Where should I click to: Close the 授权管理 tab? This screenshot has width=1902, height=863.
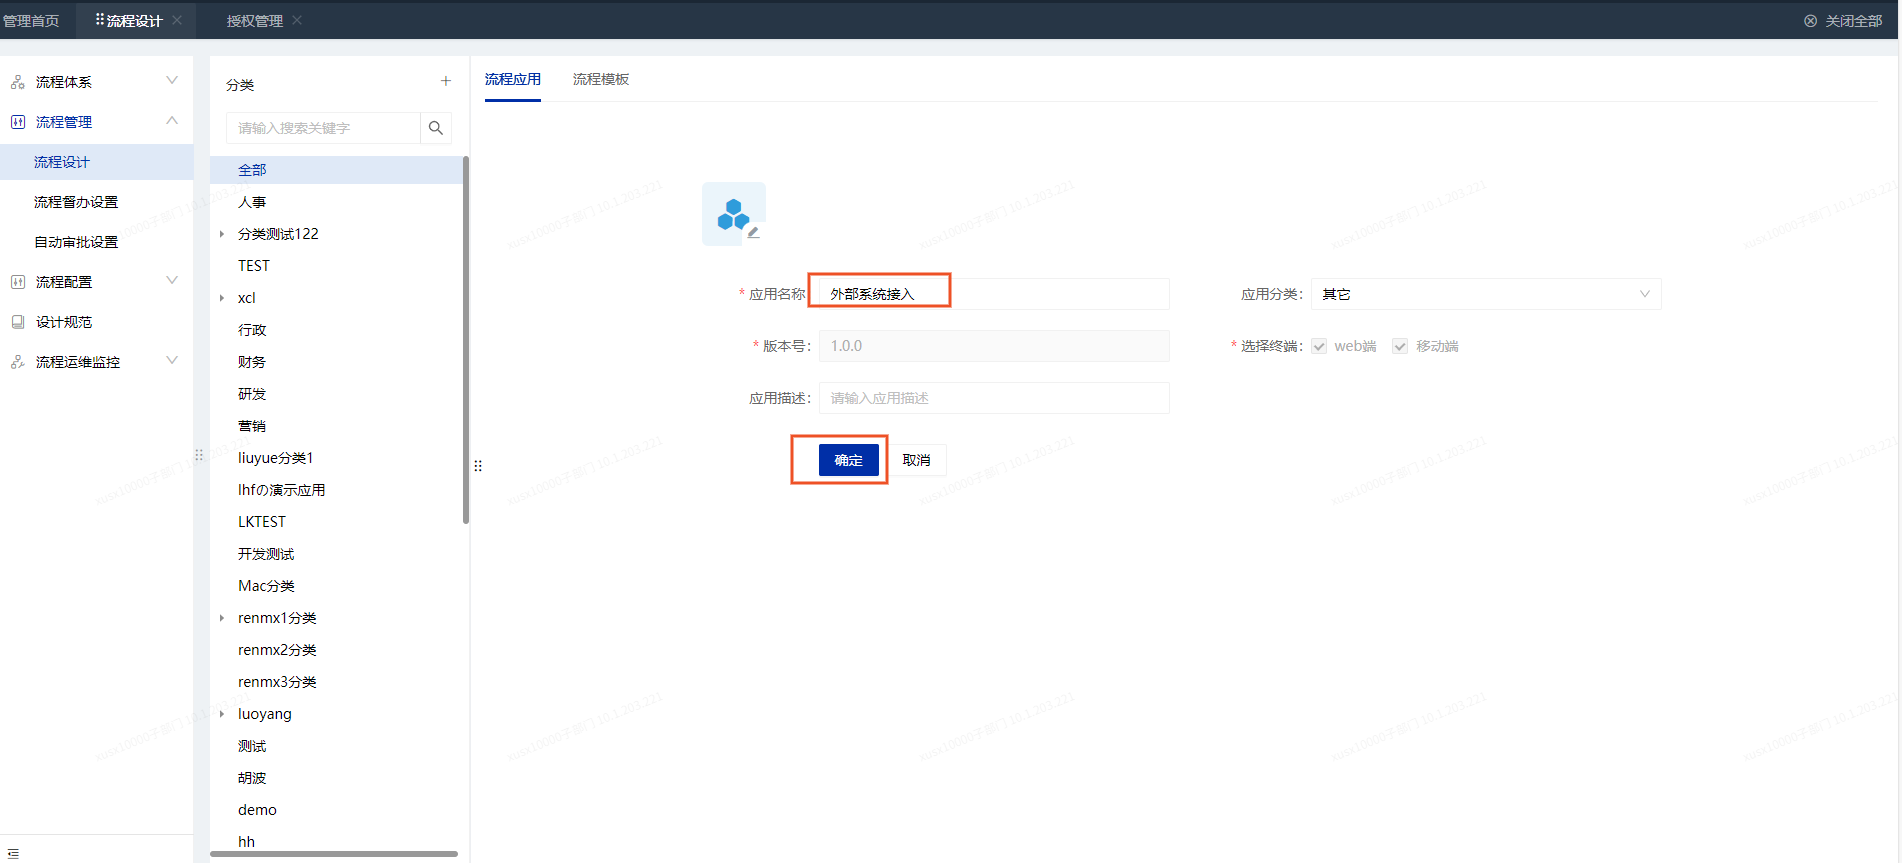tap(297, 20)
